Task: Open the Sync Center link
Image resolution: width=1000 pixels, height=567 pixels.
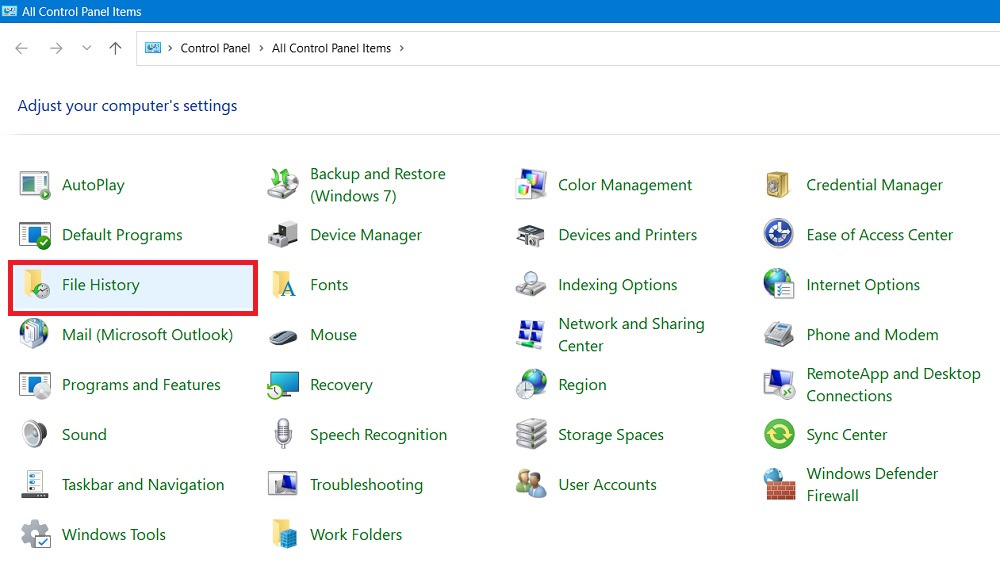Action: pos(846,435)
